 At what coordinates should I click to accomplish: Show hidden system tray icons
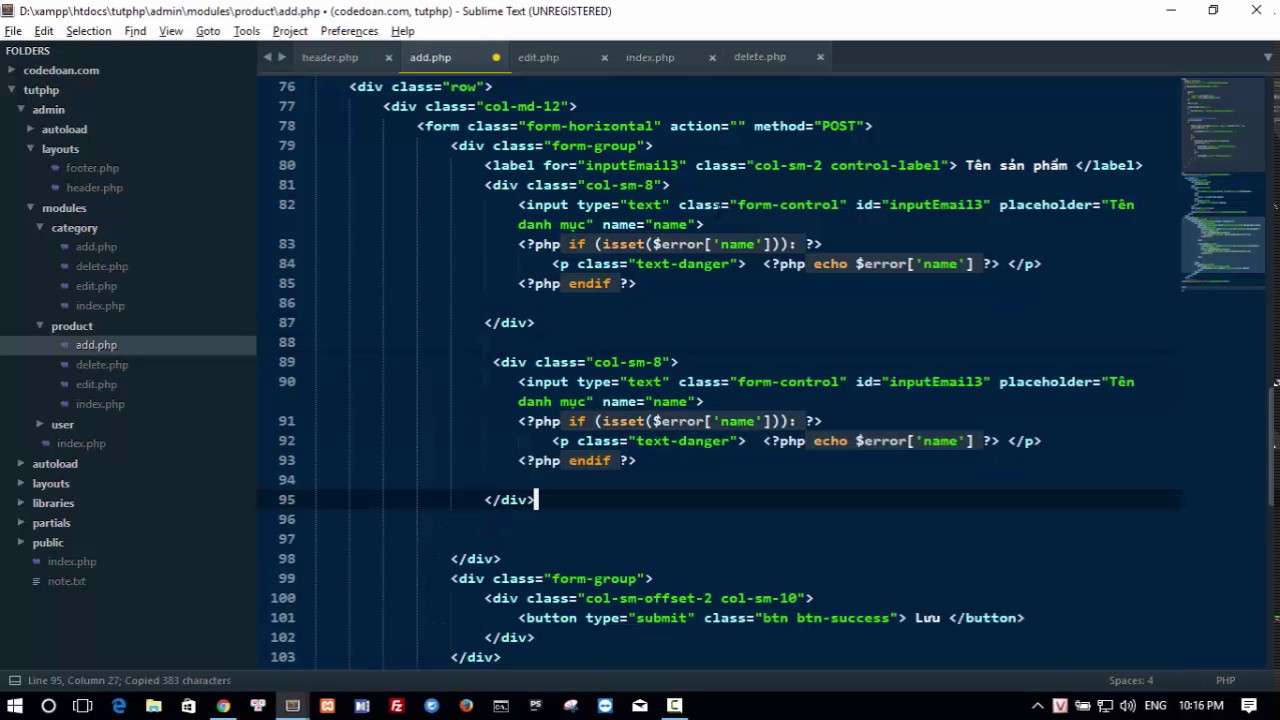tap(1037, 706)
